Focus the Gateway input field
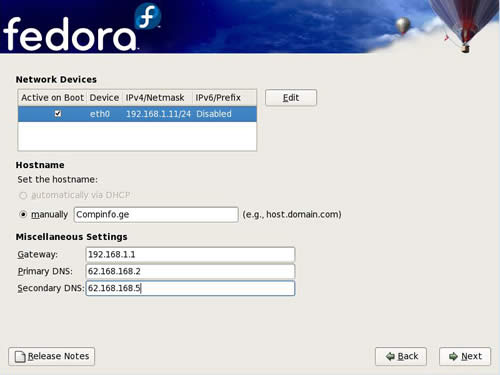500x375 pixels. (x=190, y=255)
